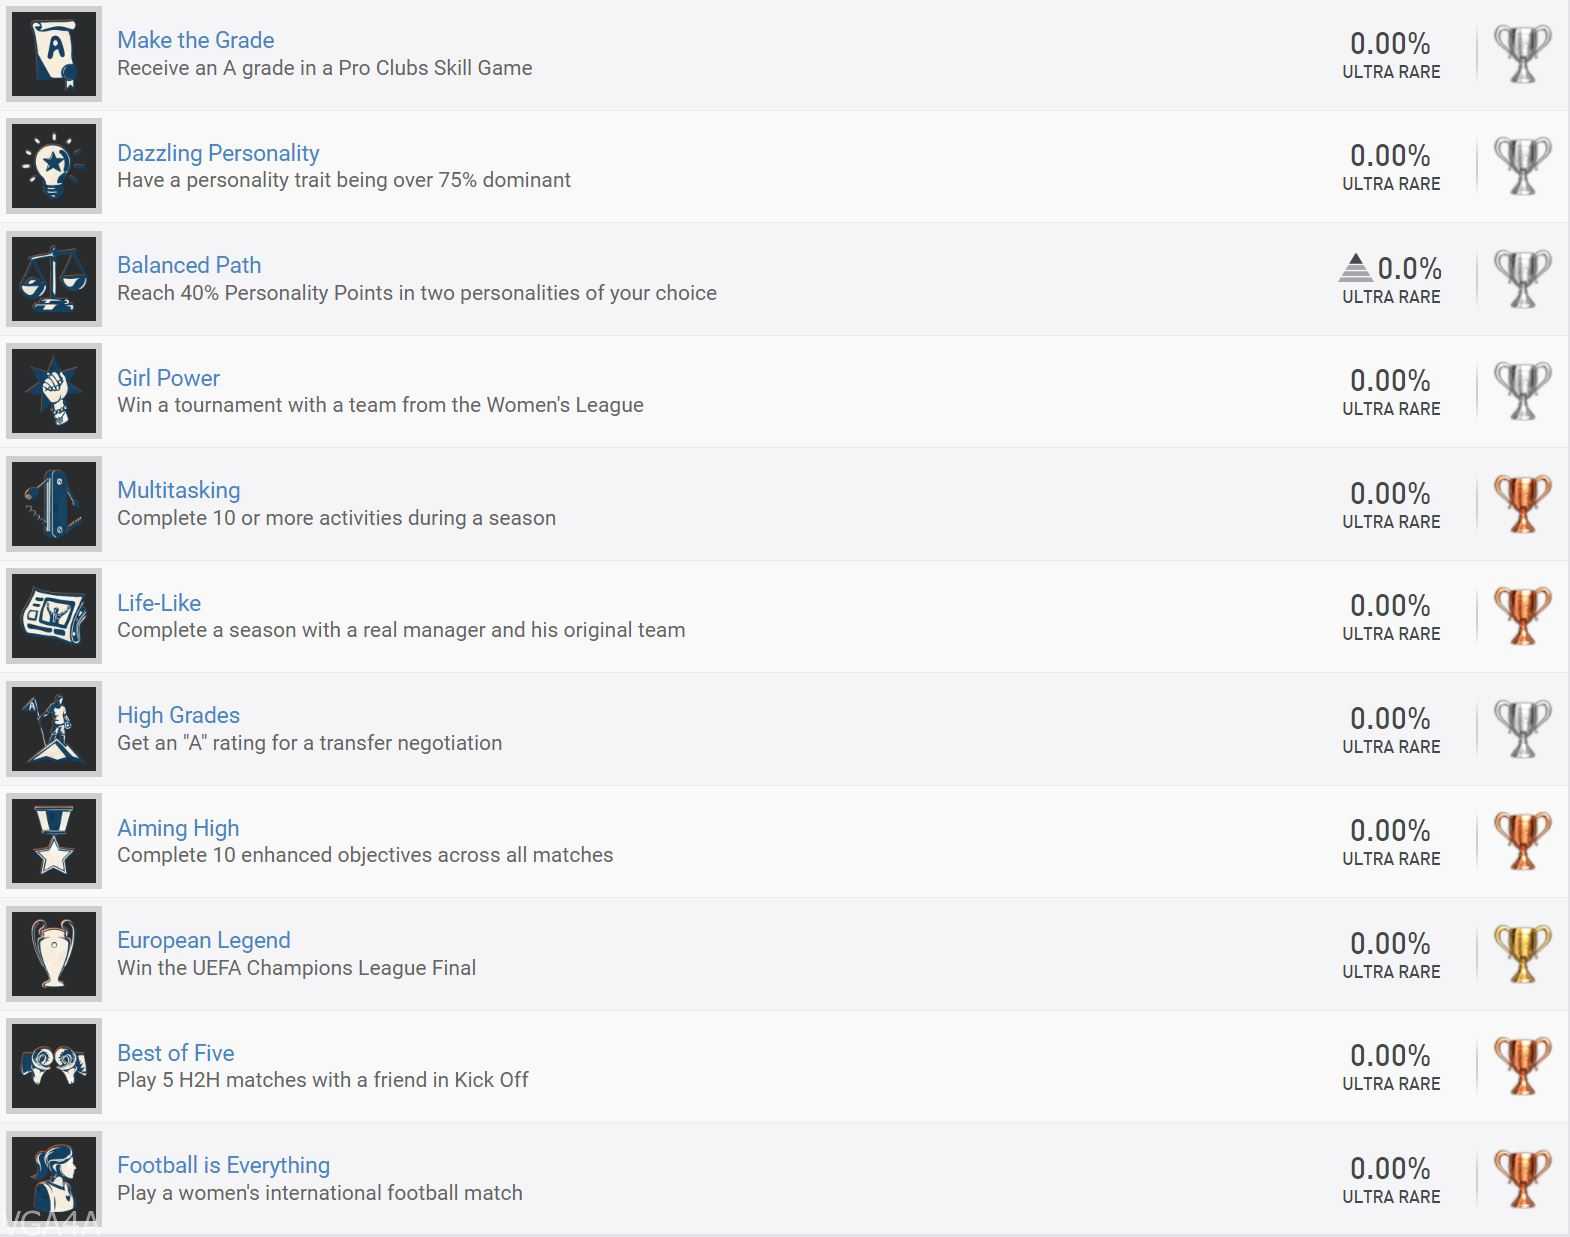Open the Make the Grade trophy link

[x=195, y=40]
